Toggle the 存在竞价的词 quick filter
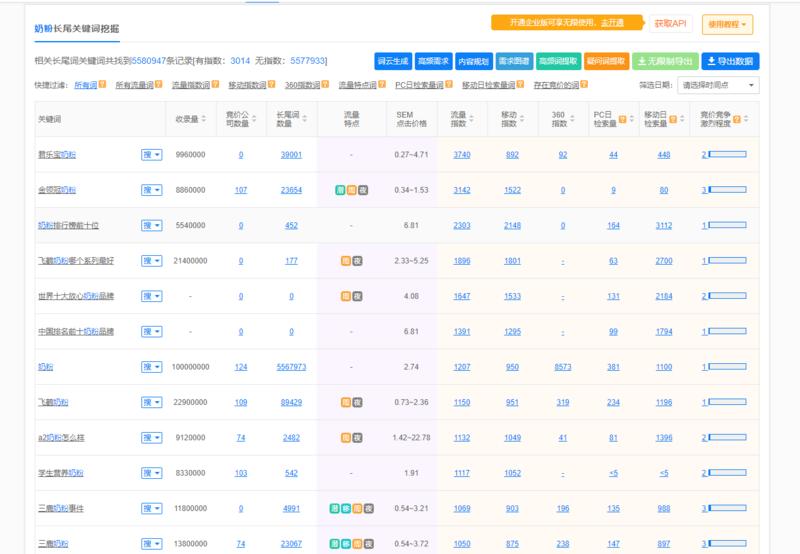 tap(557, 86)
